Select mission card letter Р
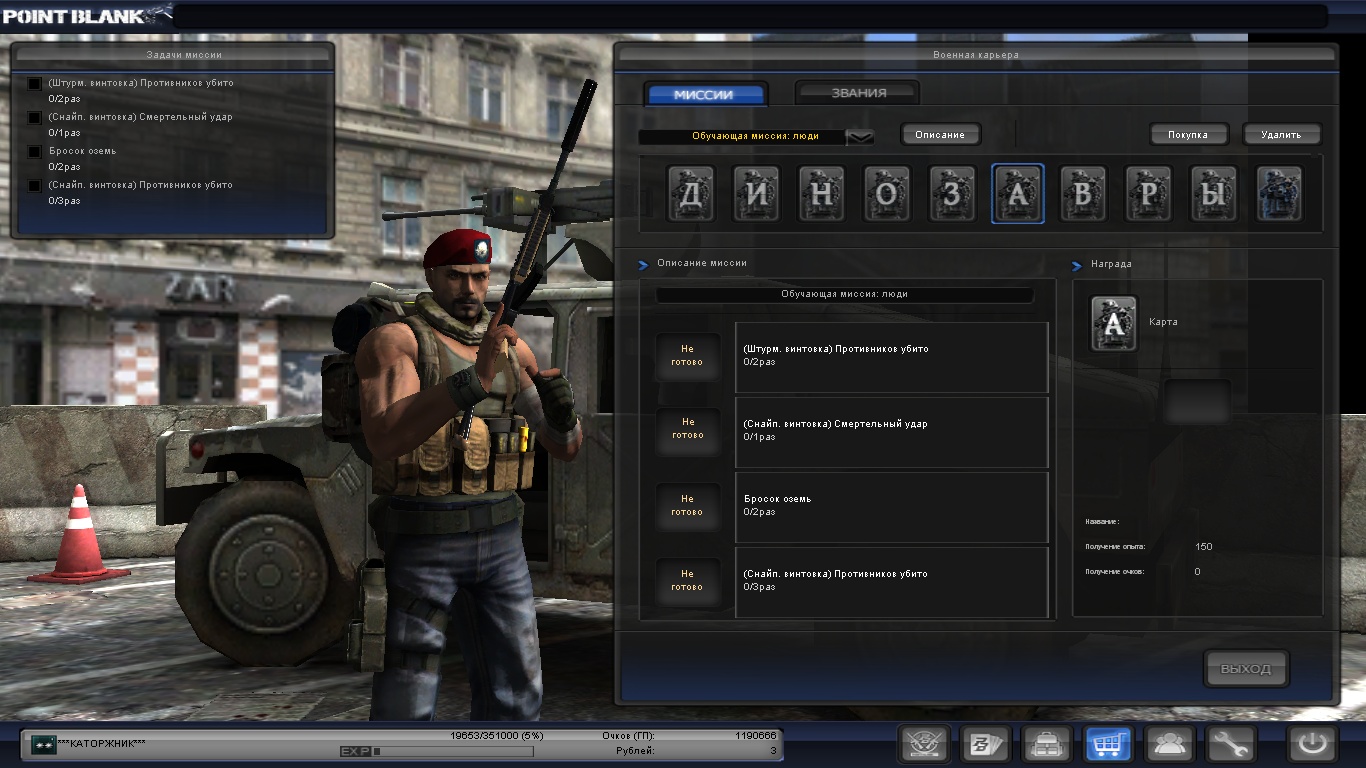1366x768 pixels. tap(1149, 193)
